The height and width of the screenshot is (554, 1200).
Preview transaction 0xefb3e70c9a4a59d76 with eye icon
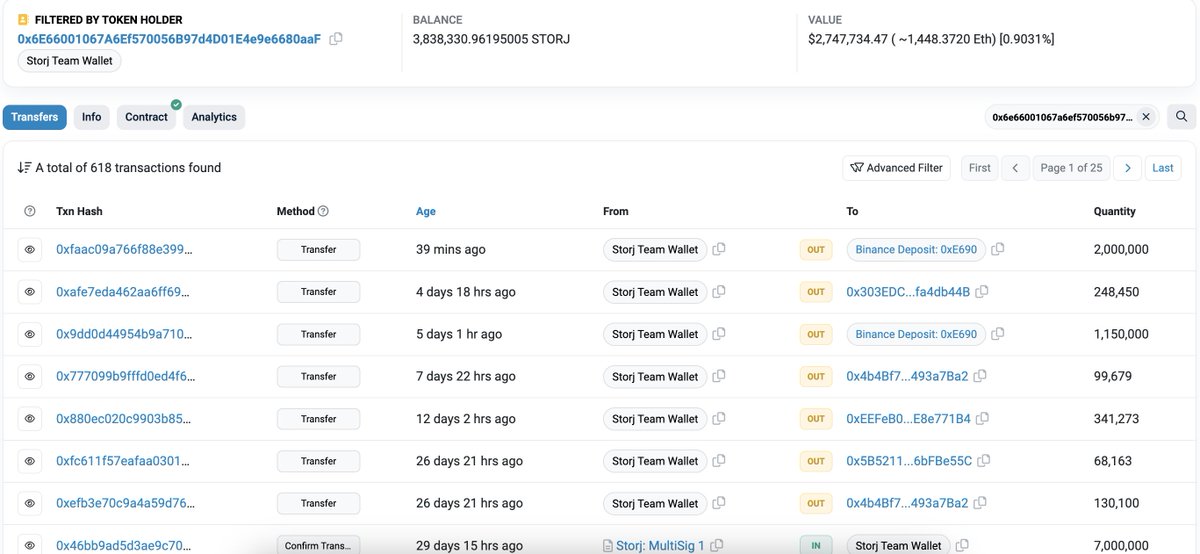point(30,503)
